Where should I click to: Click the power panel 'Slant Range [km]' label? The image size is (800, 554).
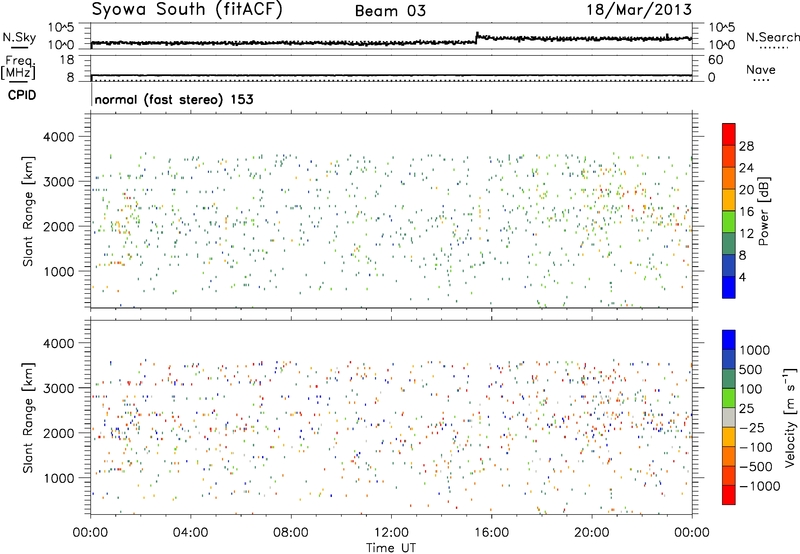coord(28,211)
